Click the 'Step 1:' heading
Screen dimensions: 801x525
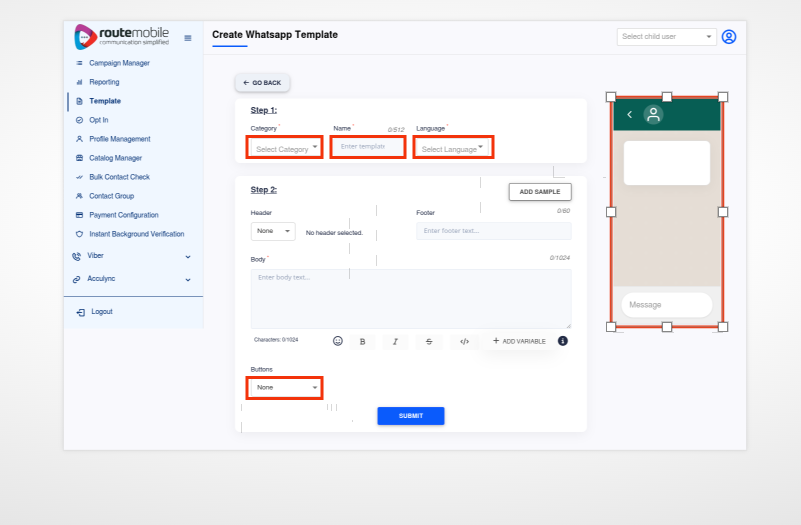pyautogui.click(x=264, y=110)
